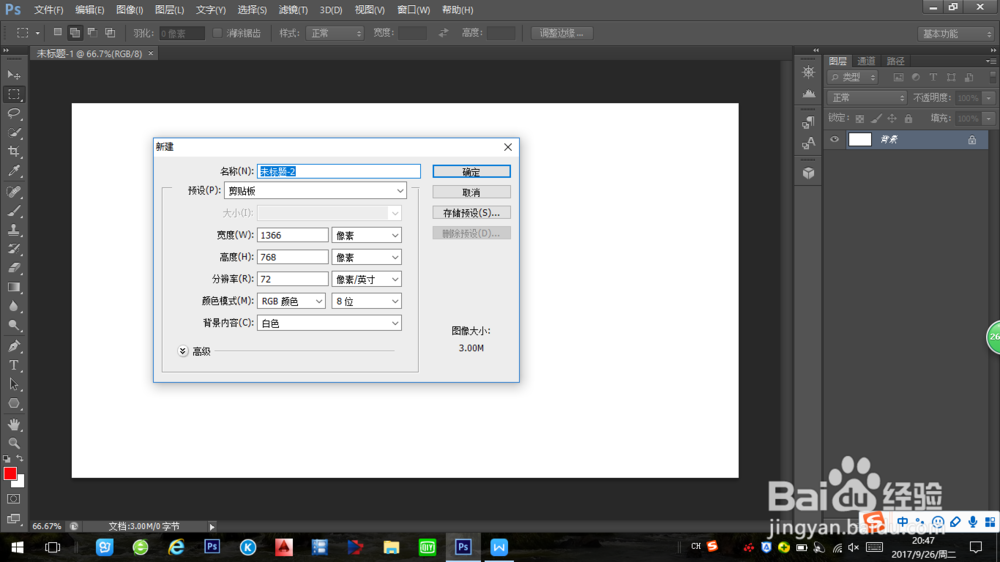Click the add to selection option icon

pyautogui.click(x=75, y=33)
